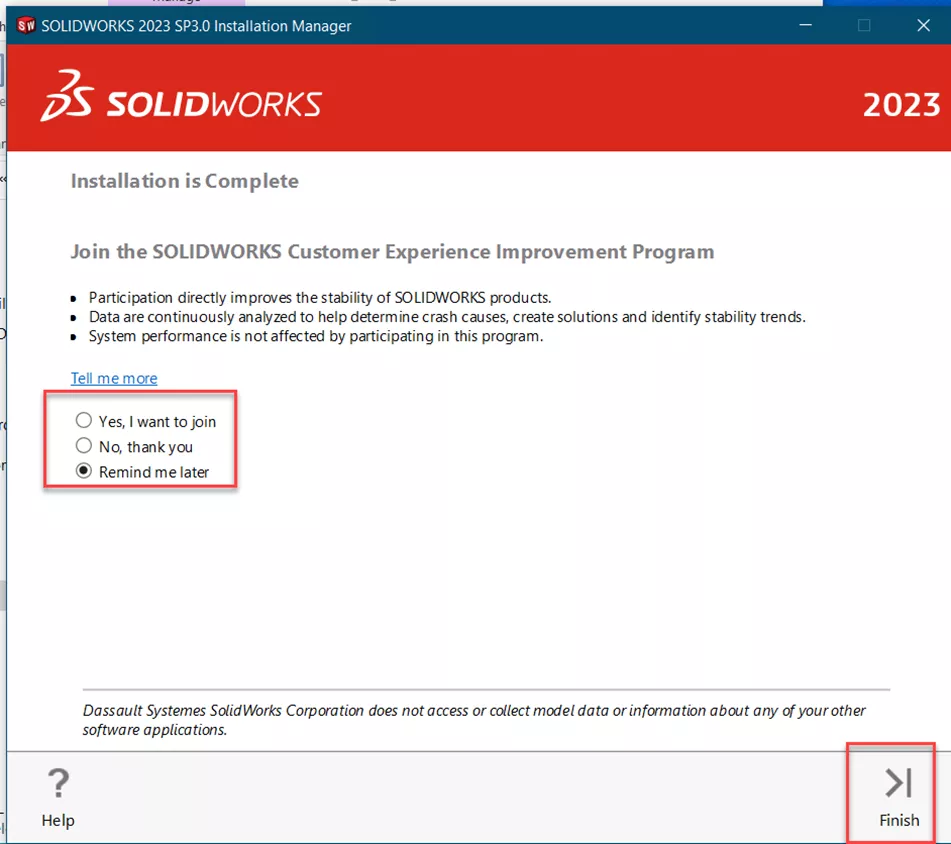Click the 'Data are continuously analyzed' bullet text
This screenshot has width=951, height=844.
tap(447, 317)
